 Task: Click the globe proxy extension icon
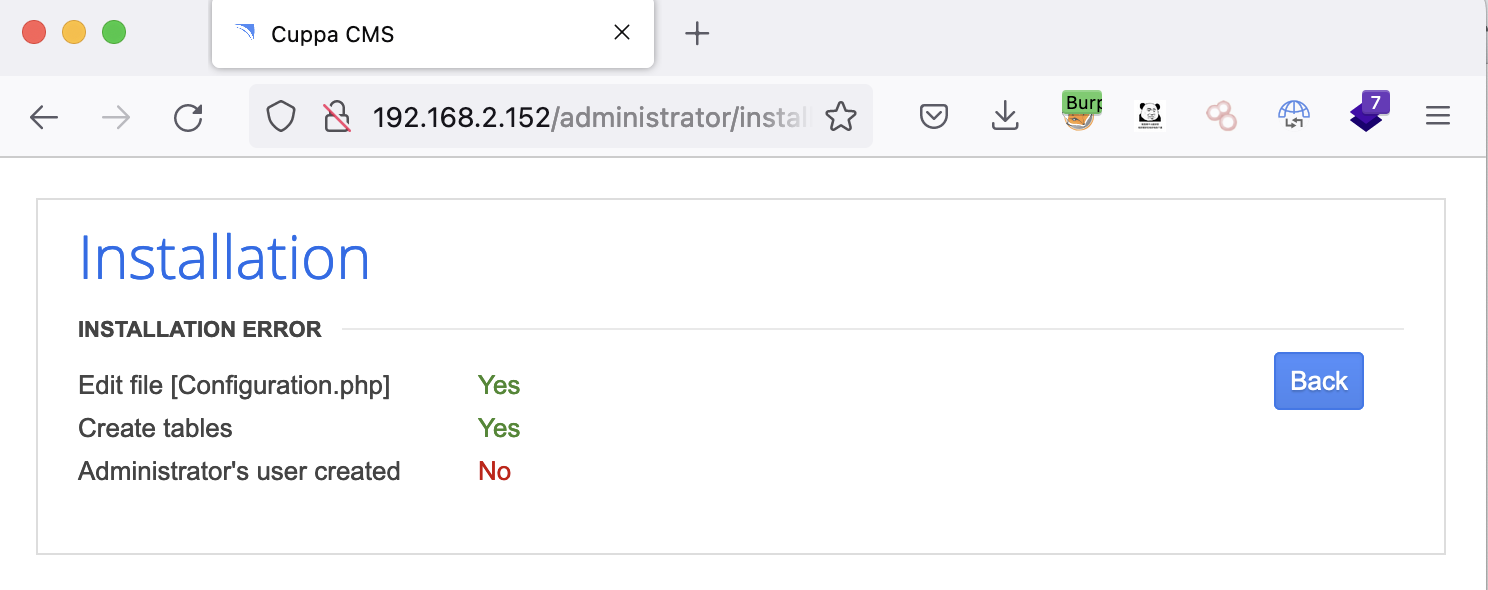coord(1294,116)
